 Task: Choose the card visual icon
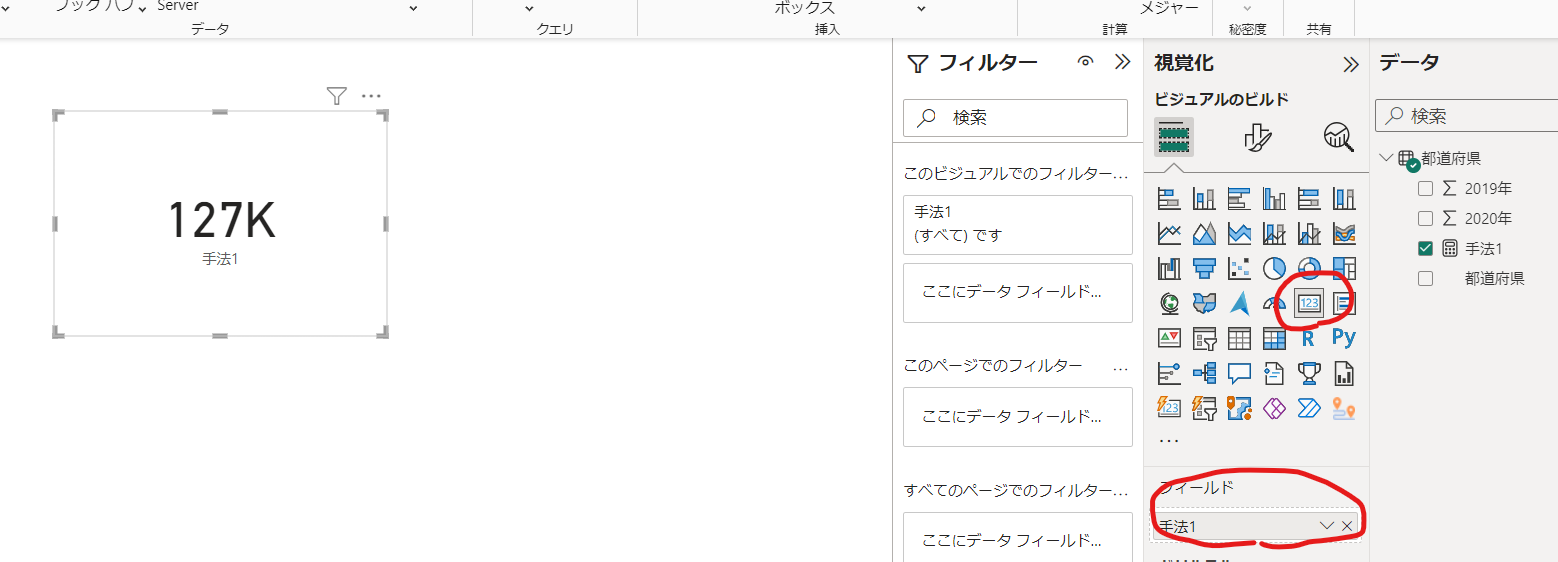(x=1309, y=303)
